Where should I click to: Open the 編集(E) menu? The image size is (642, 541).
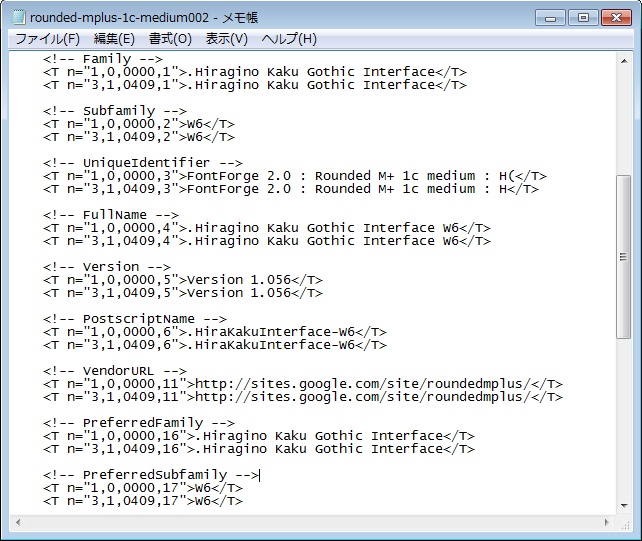[x=114, y=39]
